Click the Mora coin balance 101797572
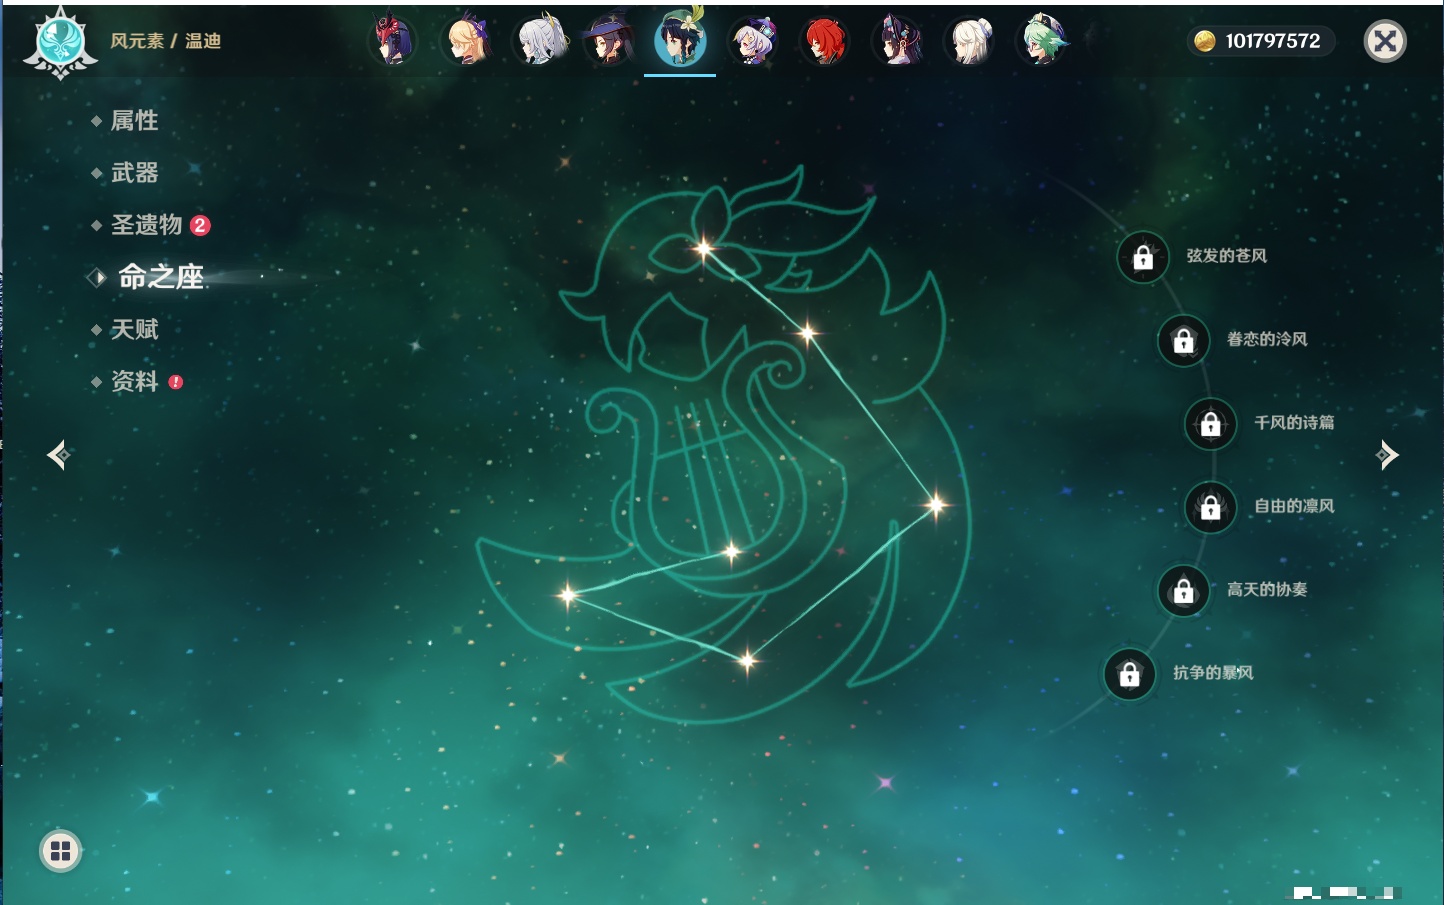Image resolution: width=1444 pixels, height=905 pixels. pyautogui.click(x=1260, y=41)
